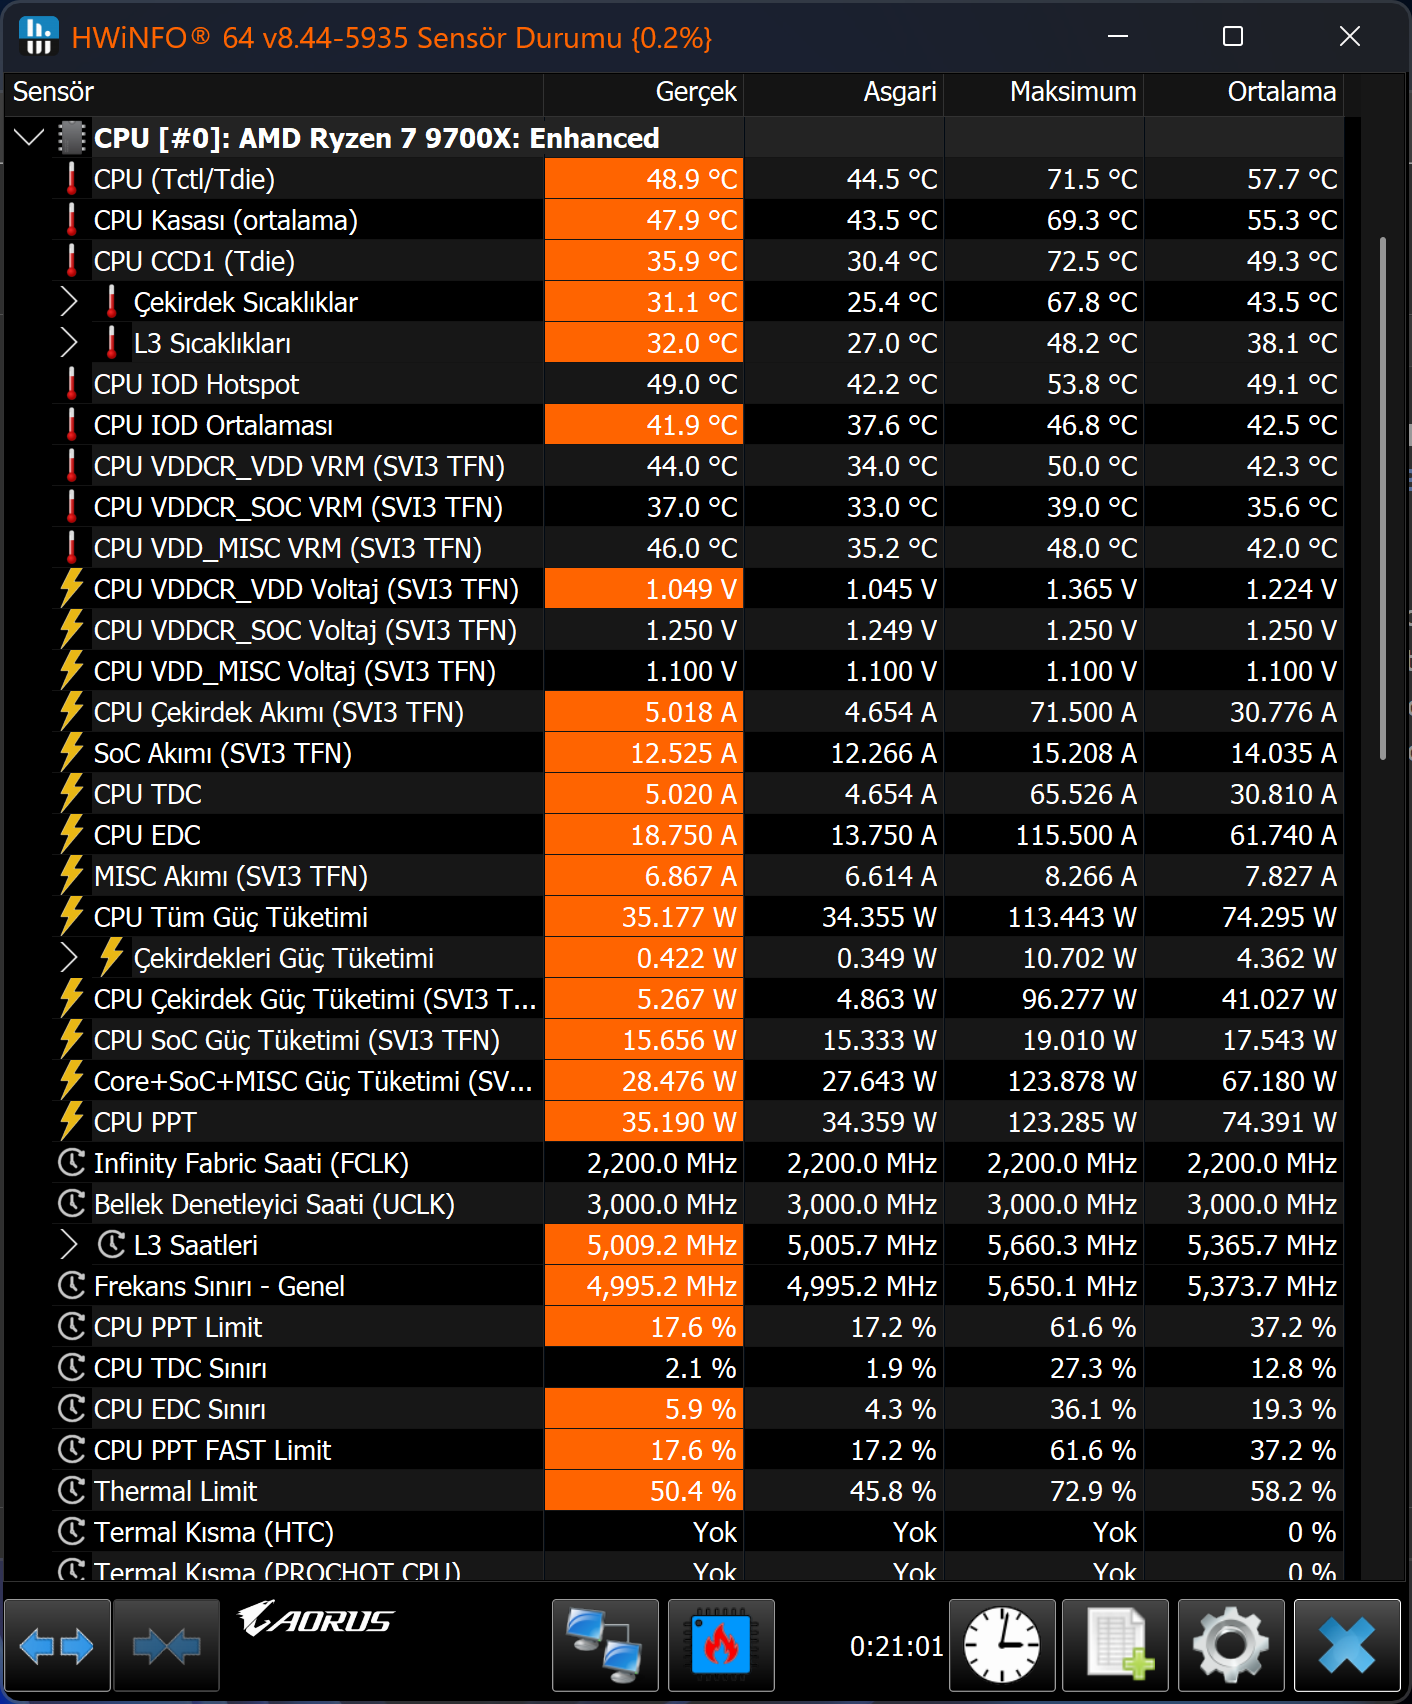1412x1704 pixels.
Task: Click thermometer icon beside CPU CCD1 (Tdie)
Action: pyautogui.click(x=71, y=261)
